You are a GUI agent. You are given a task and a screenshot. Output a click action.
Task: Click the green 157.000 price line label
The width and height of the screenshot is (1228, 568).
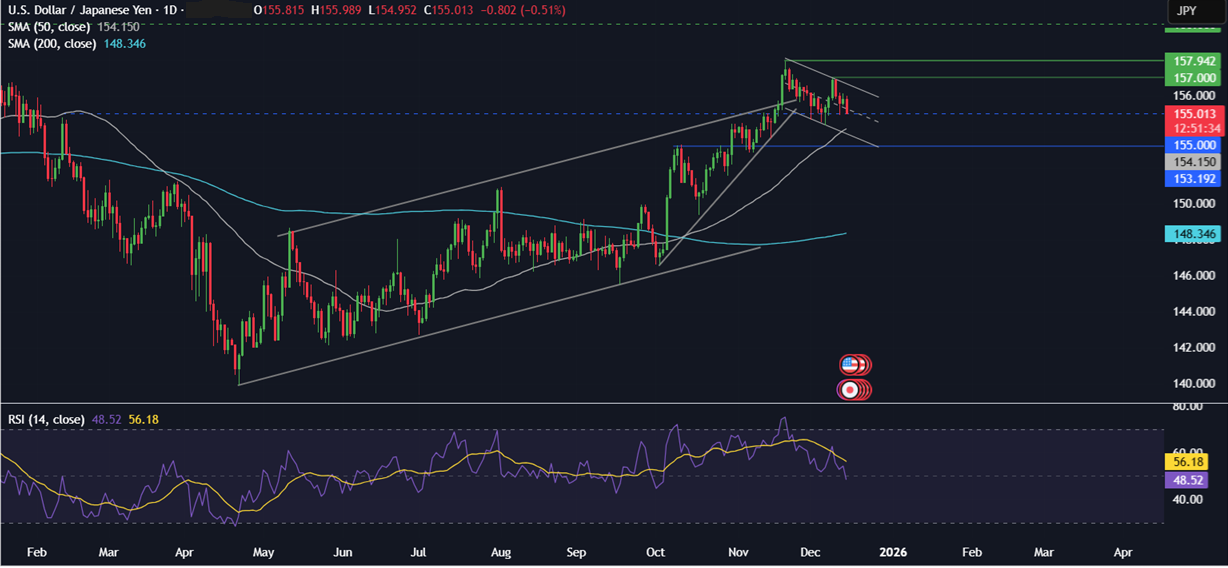click(1196, 78)
